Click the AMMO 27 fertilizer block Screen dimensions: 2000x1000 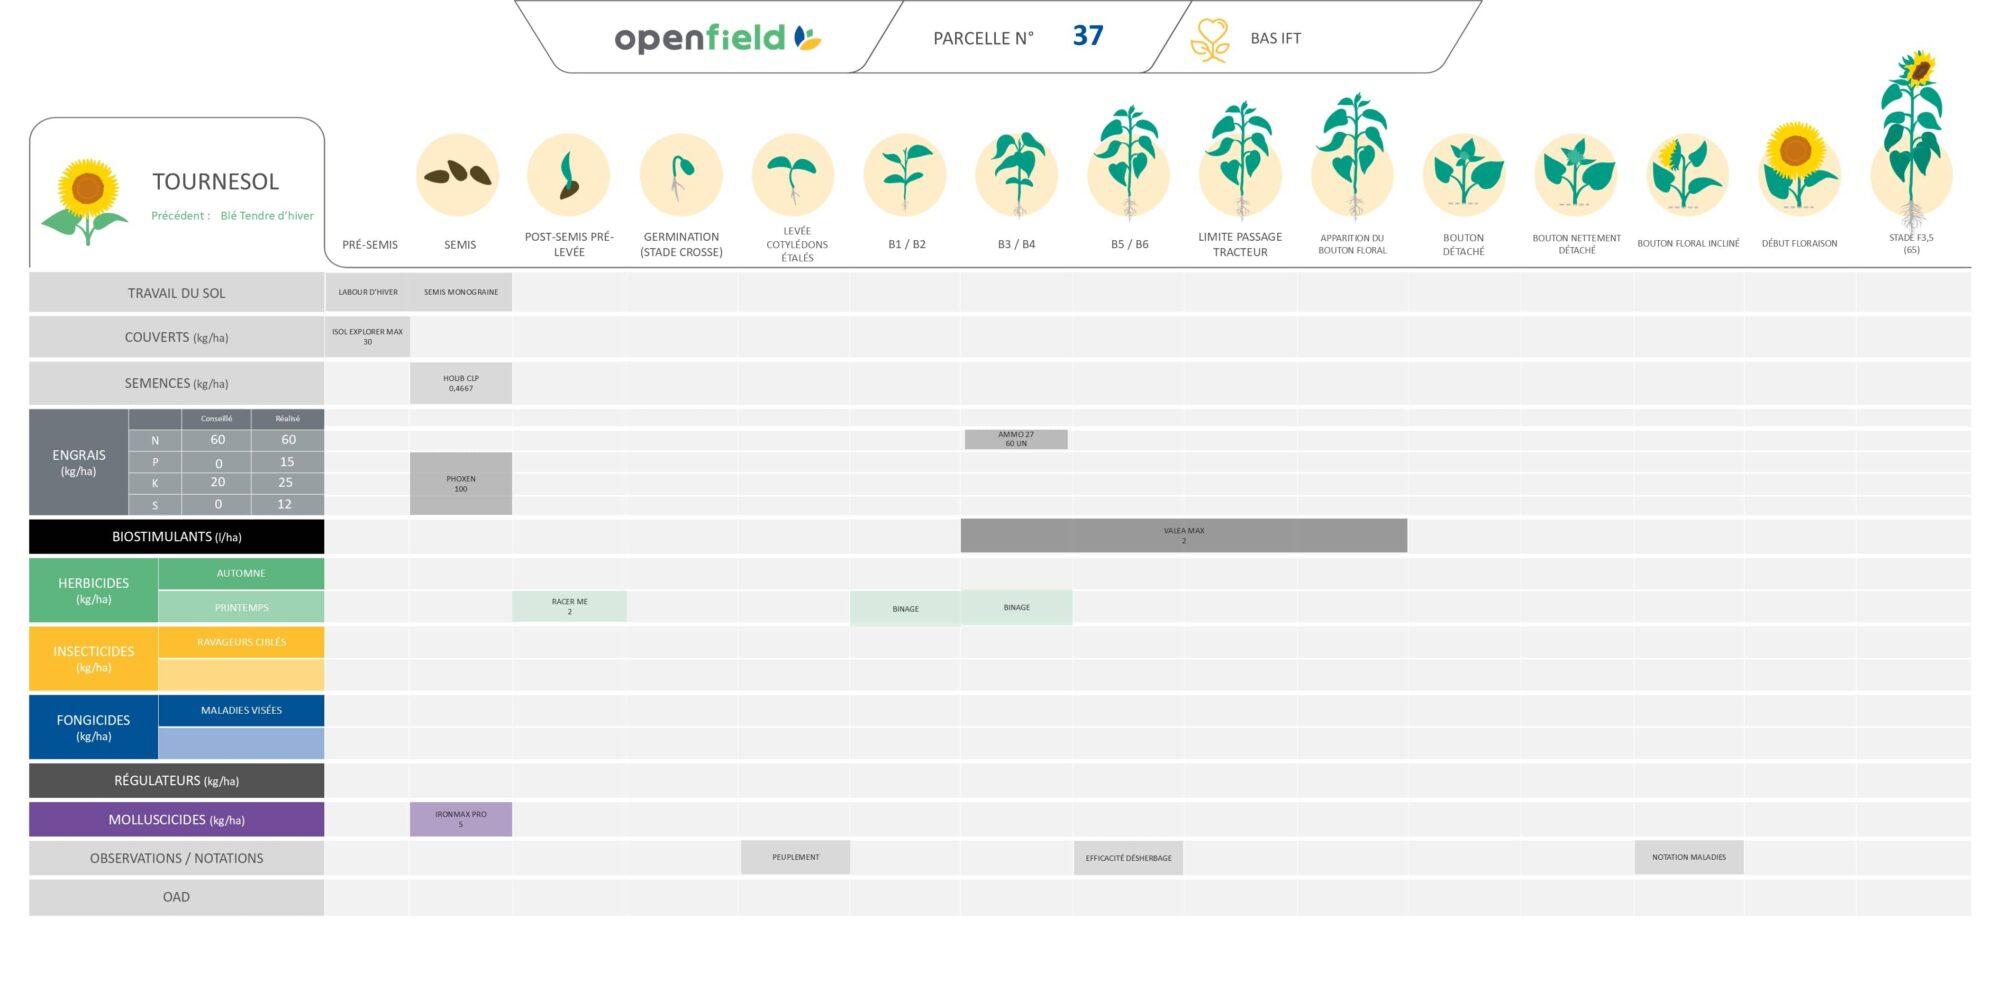(1016, 439)
